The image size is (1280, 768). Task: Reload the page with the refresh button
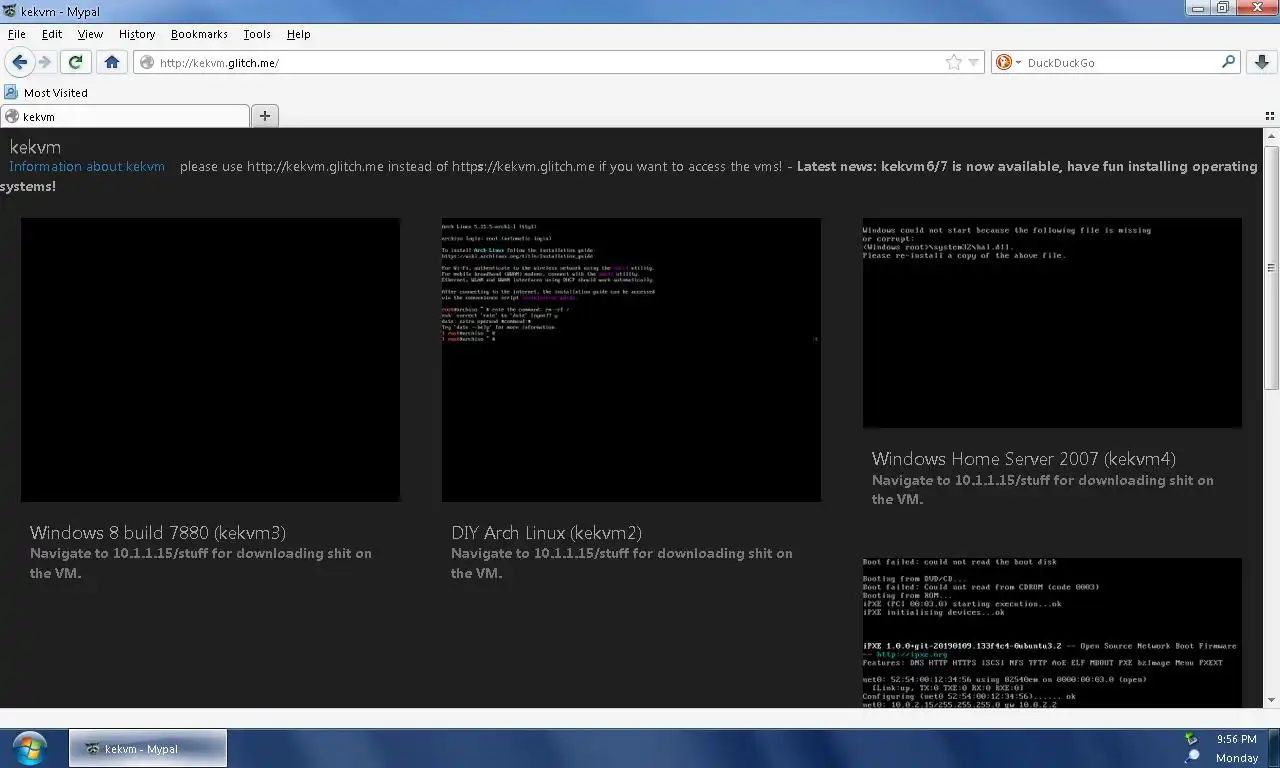coord(75,62)
